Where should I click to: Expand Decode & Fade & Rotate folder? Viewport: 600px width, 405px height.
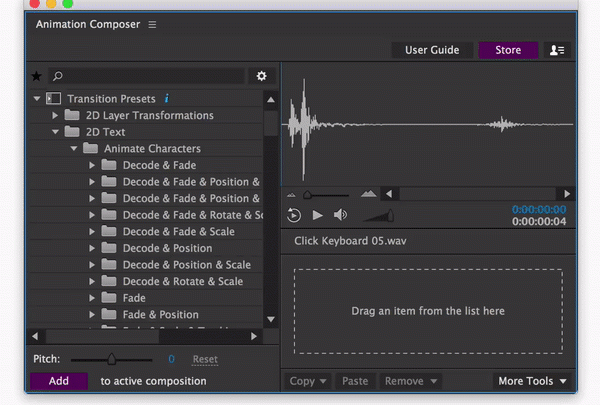(x=92, y=215)
